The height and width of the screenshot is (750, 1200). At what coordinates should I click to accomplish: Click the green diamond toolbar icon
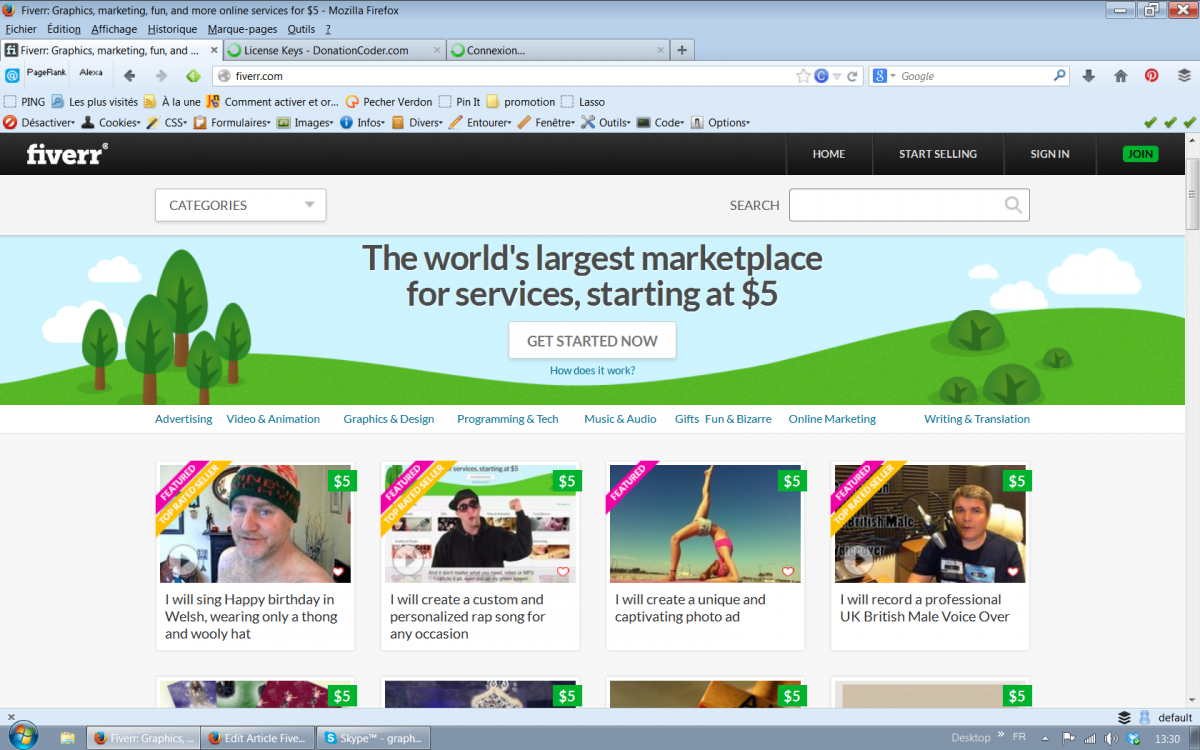193,76
